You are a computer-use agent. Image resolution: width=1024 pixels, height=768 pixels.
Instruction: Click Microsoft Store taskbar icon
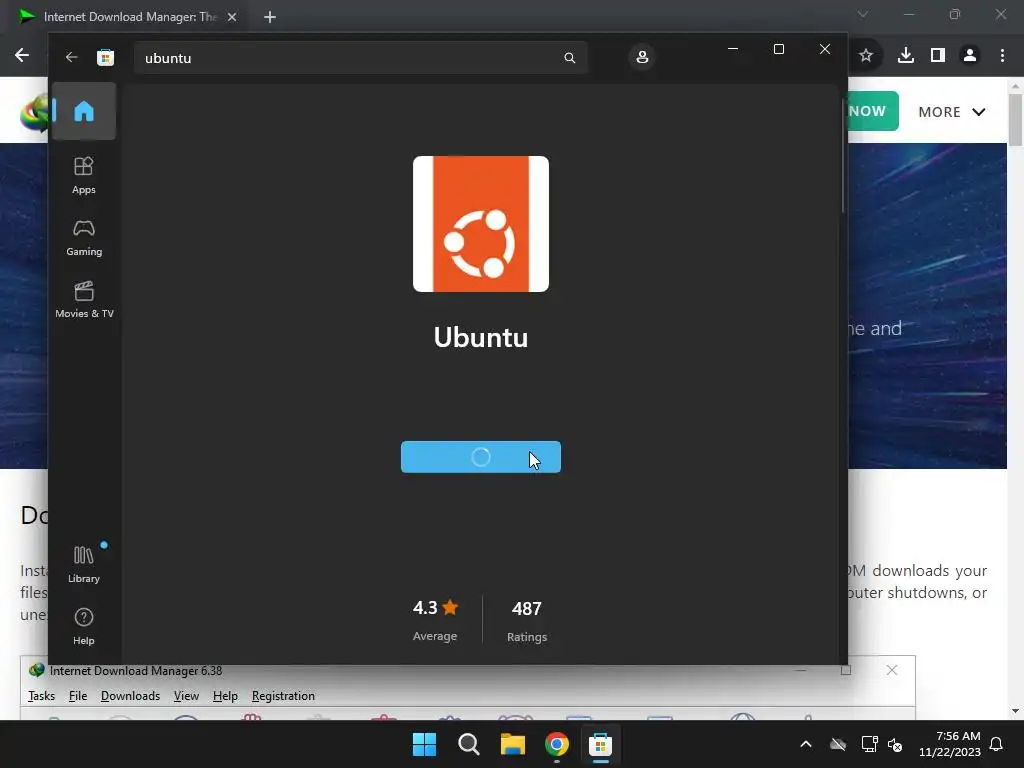pyautogui.click(x=600, y=744)
